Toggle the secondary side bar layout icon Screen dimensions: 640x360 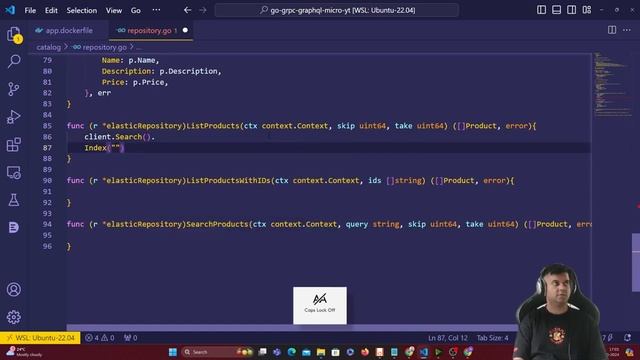571,10
